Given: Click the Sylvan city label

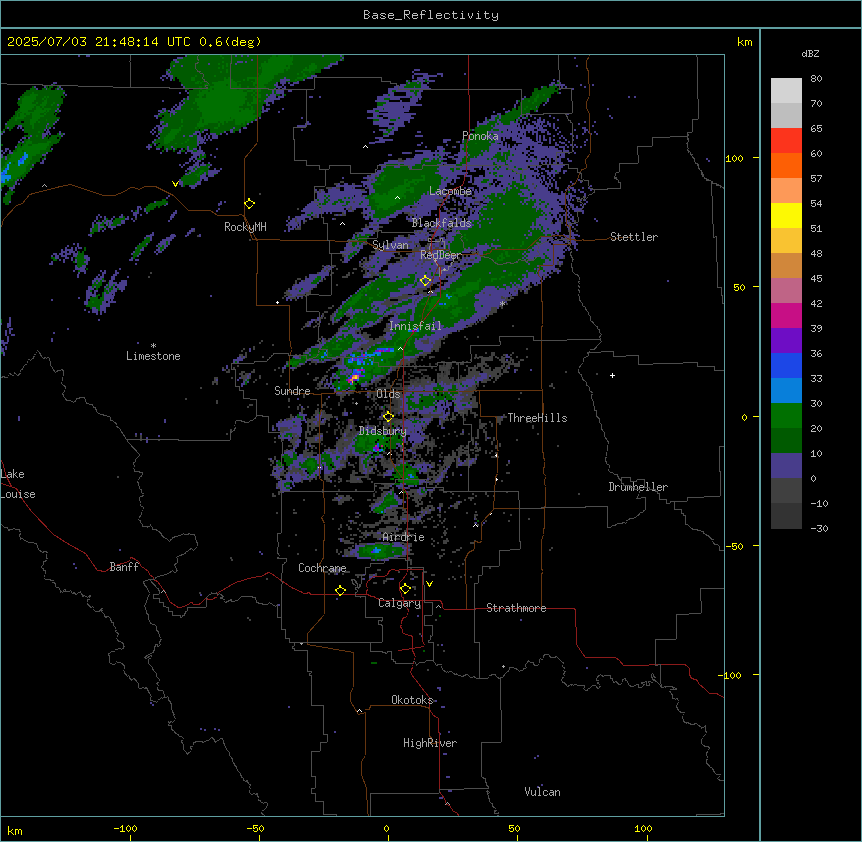Looking at the screenshot, I should [390, 245].
